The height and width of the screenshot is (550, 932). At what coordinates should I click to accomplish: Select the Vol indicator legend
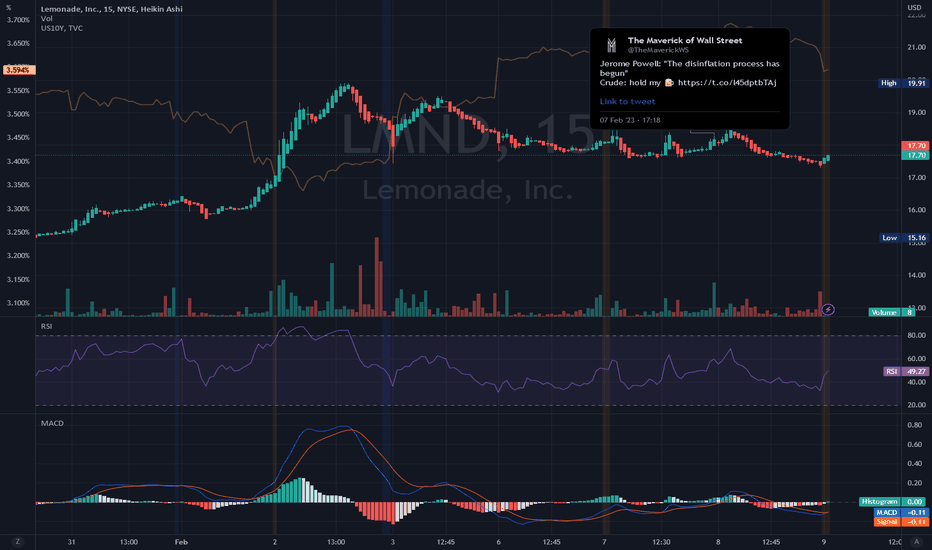[x=46, y=18]
